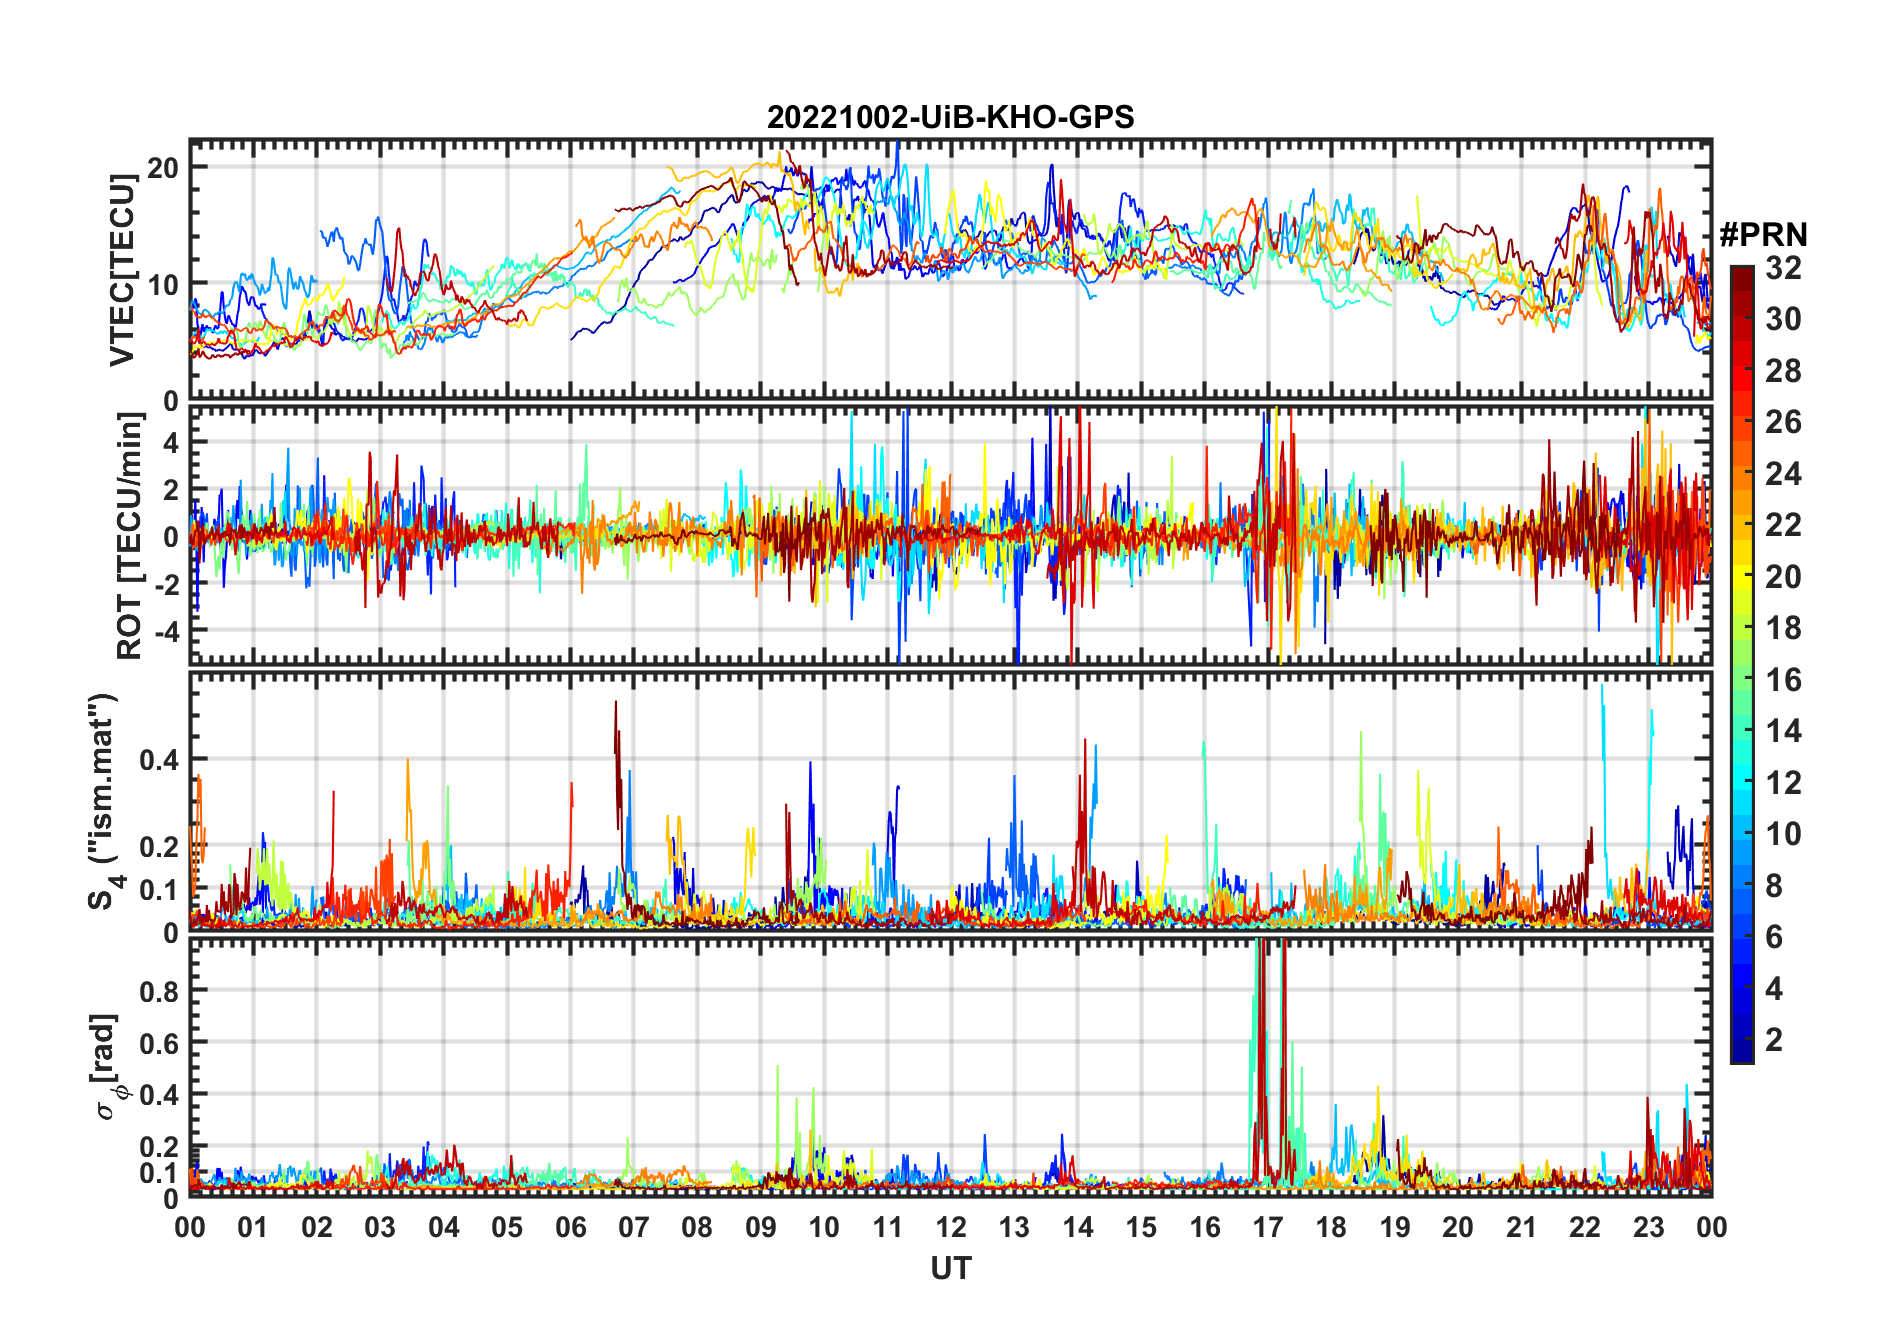
Task: Choose UT axis tick label 21
Action: (x=1522, y=1227)
